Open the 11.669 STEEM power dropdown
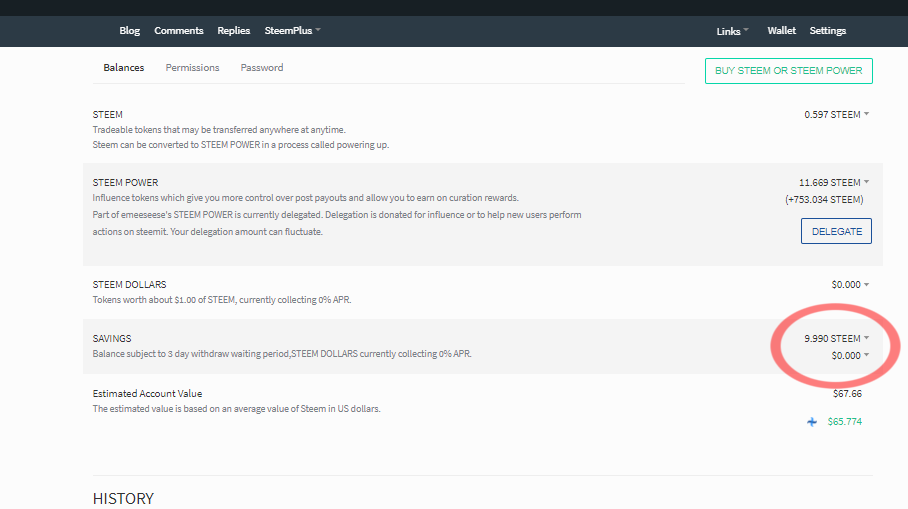 (834, 183)
